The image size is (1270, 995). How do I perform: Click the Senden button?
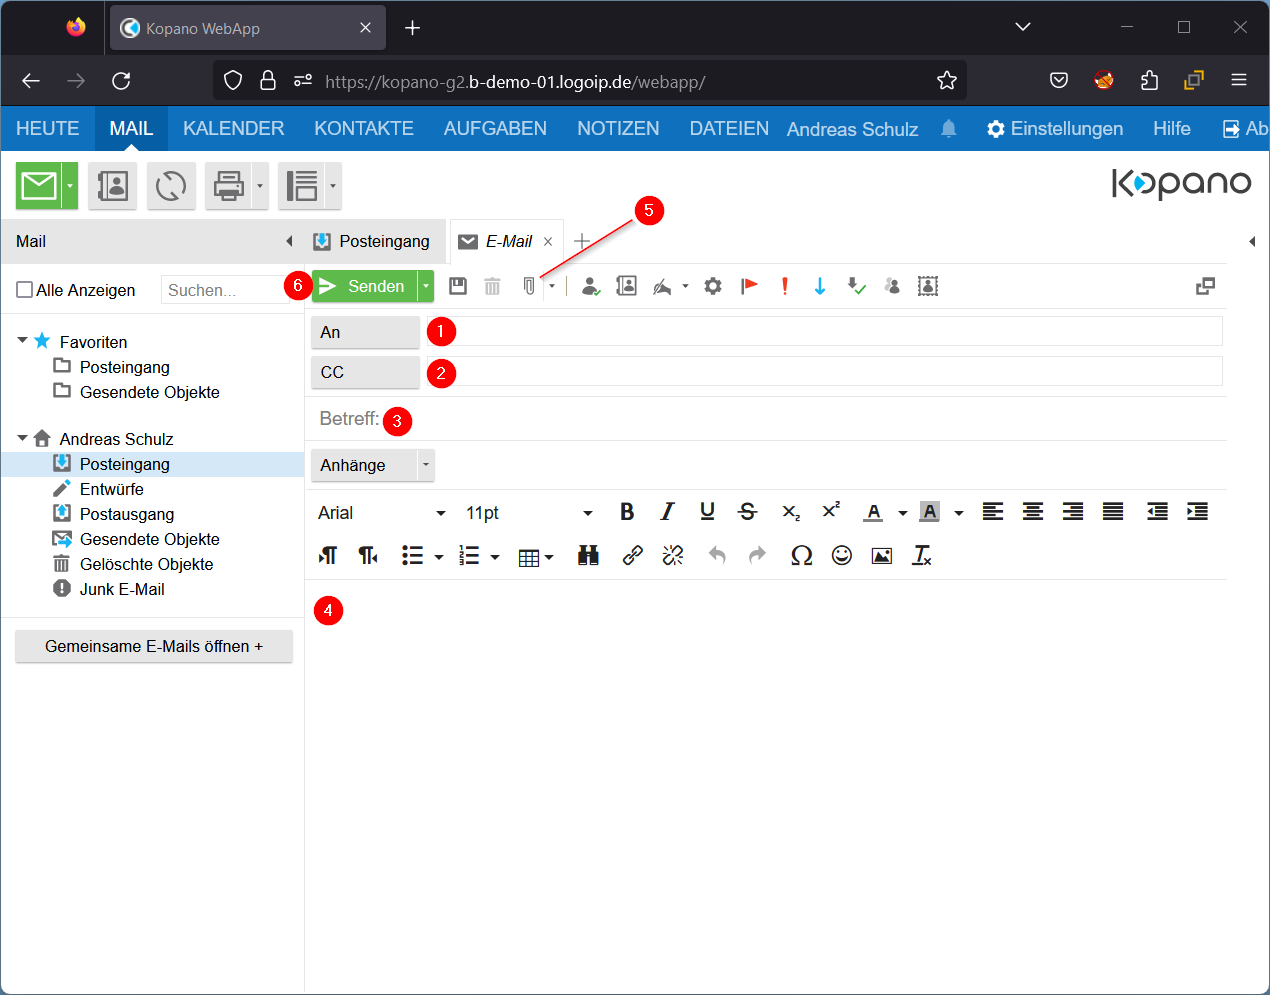[365, 286]
